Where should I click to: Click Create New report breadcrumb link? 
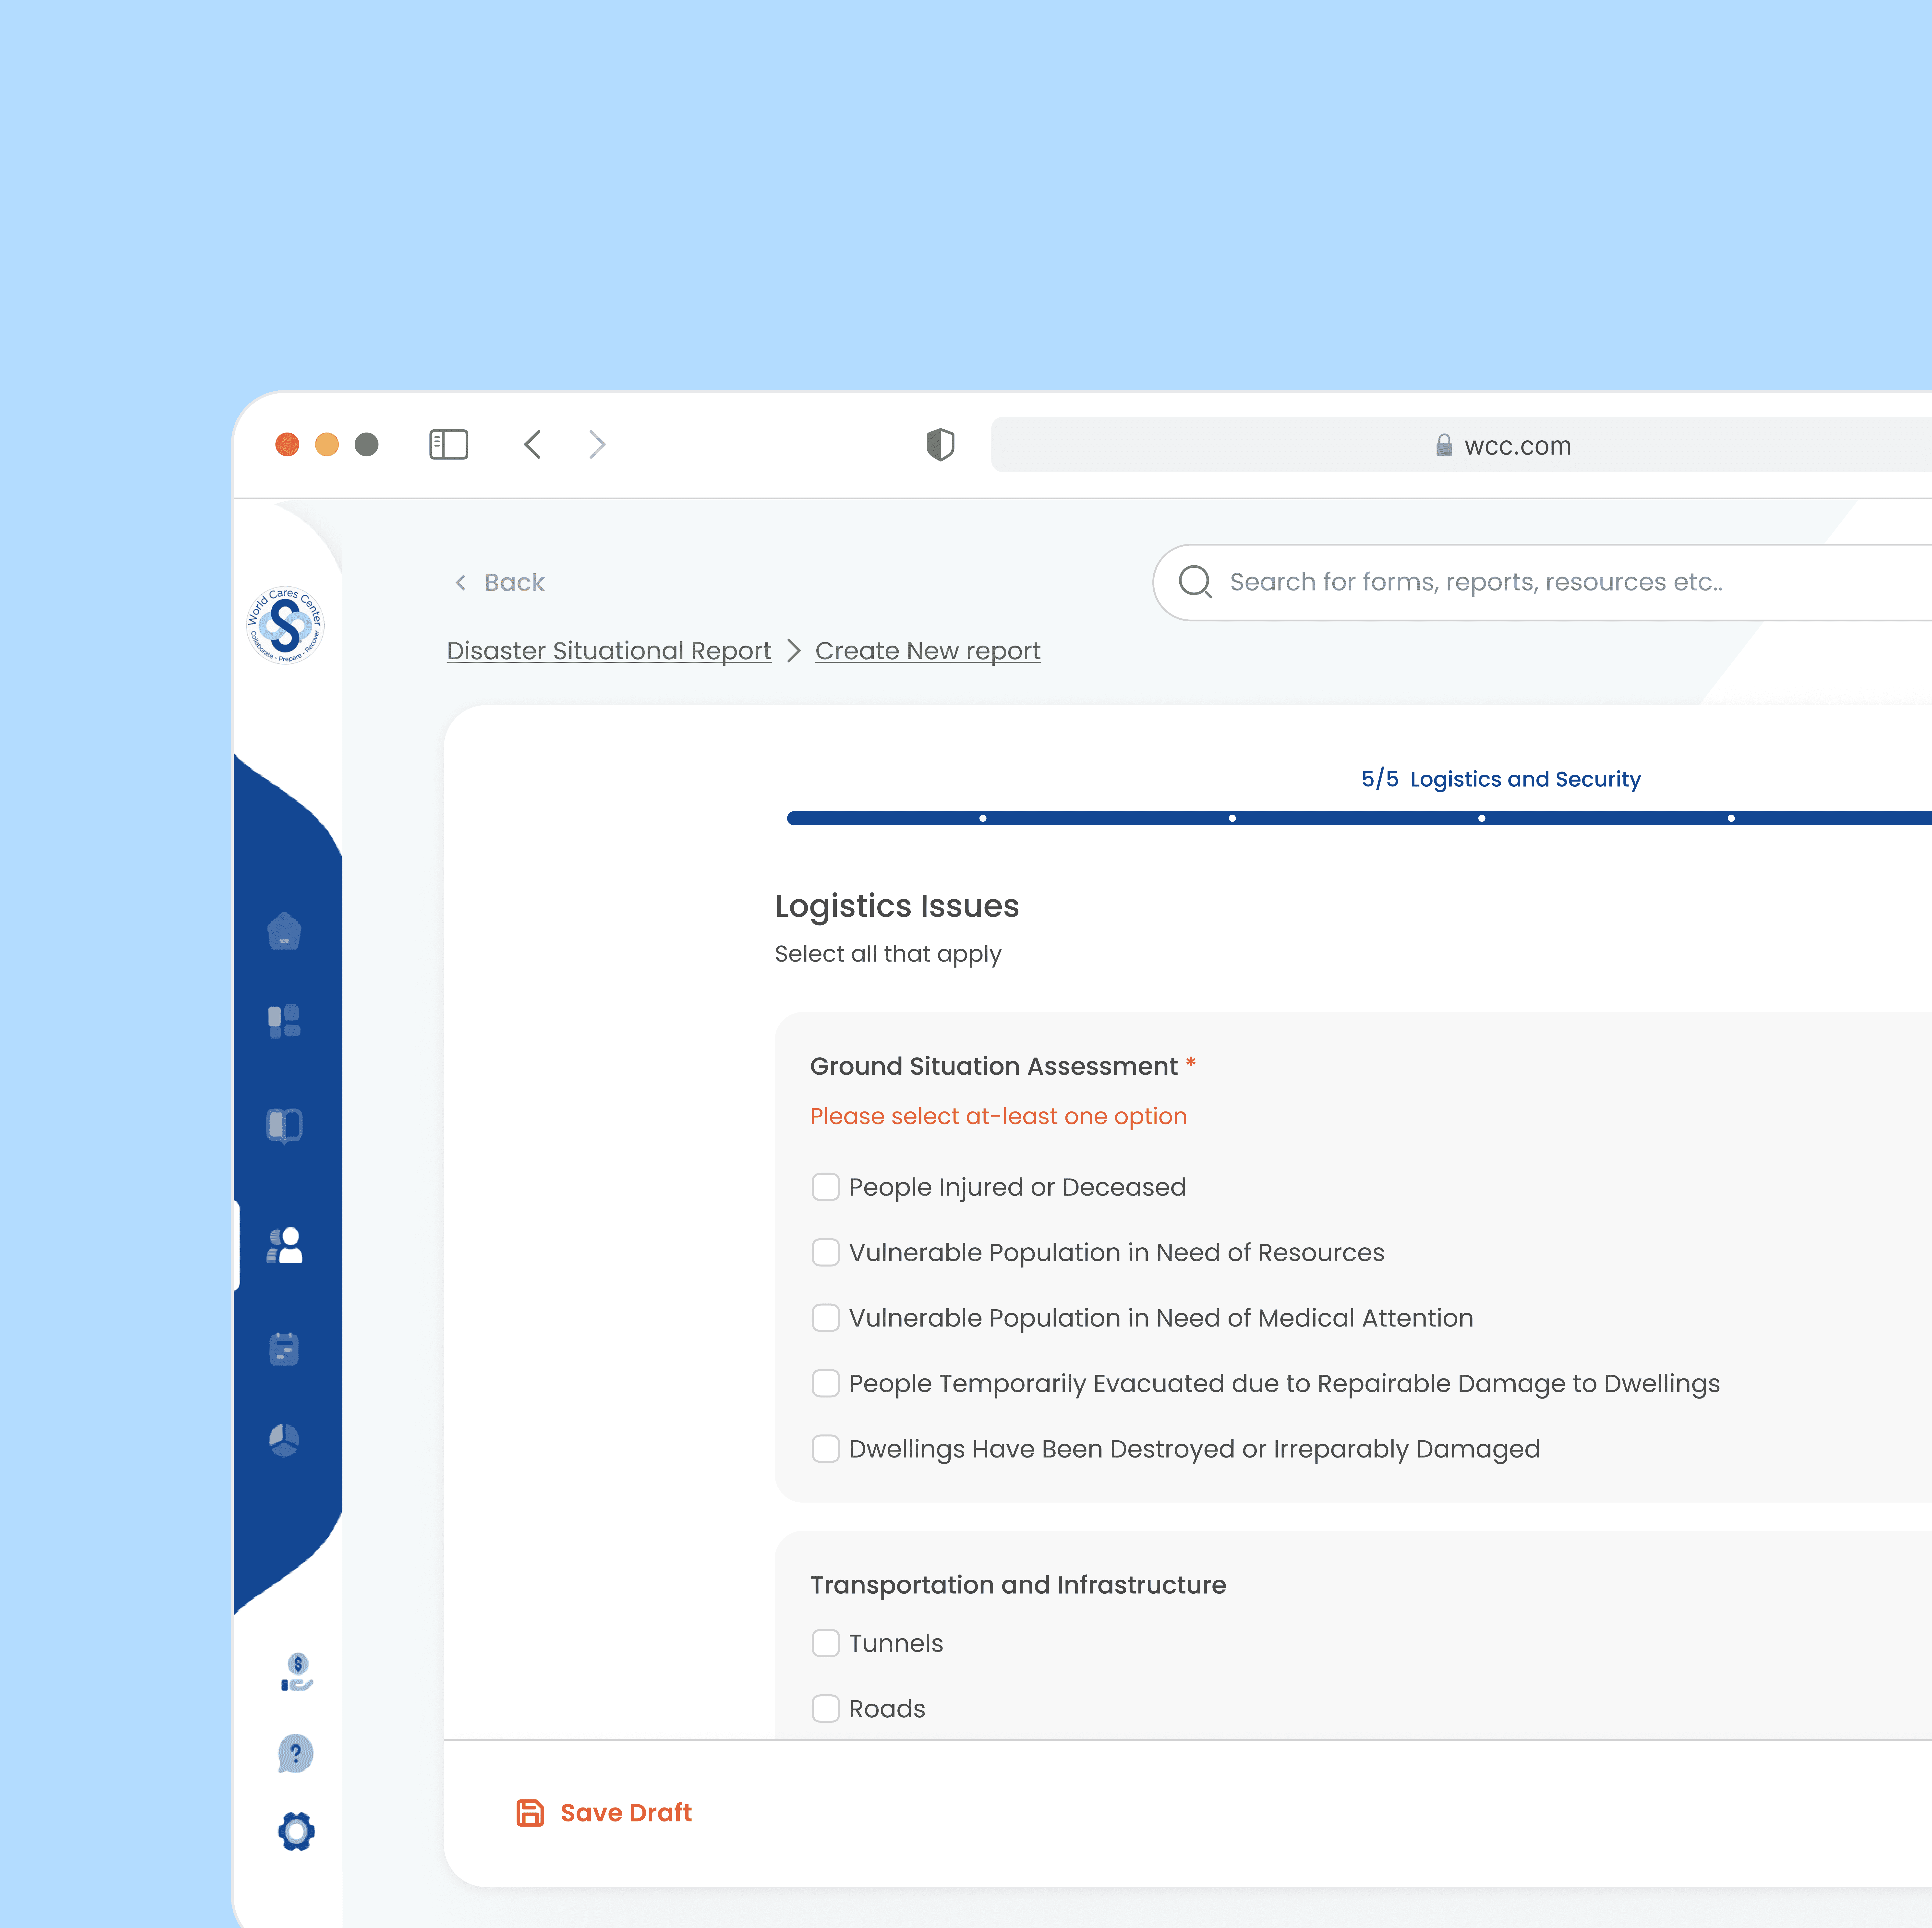click(x=927, y=651)
